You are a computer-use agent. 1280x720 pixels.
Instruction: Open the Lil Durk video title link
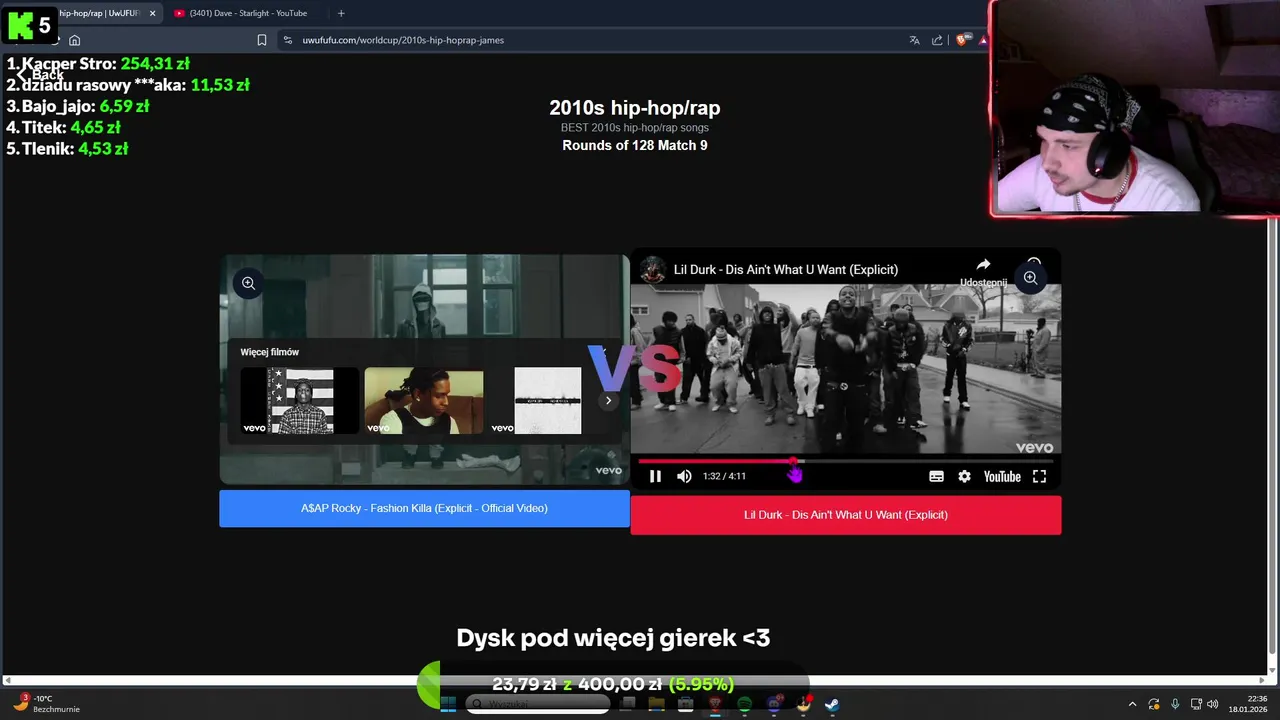pos(785,269)
